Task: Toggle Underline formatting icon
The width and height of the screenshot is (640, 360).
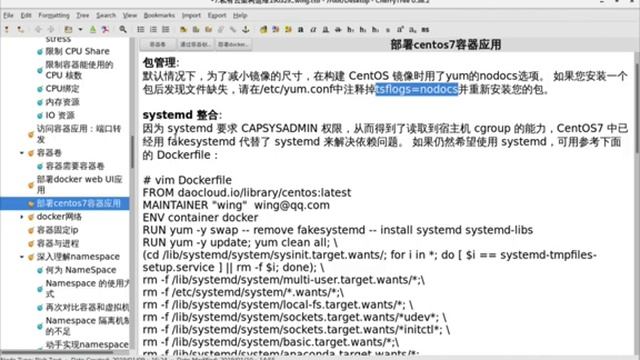Action: 326,29
